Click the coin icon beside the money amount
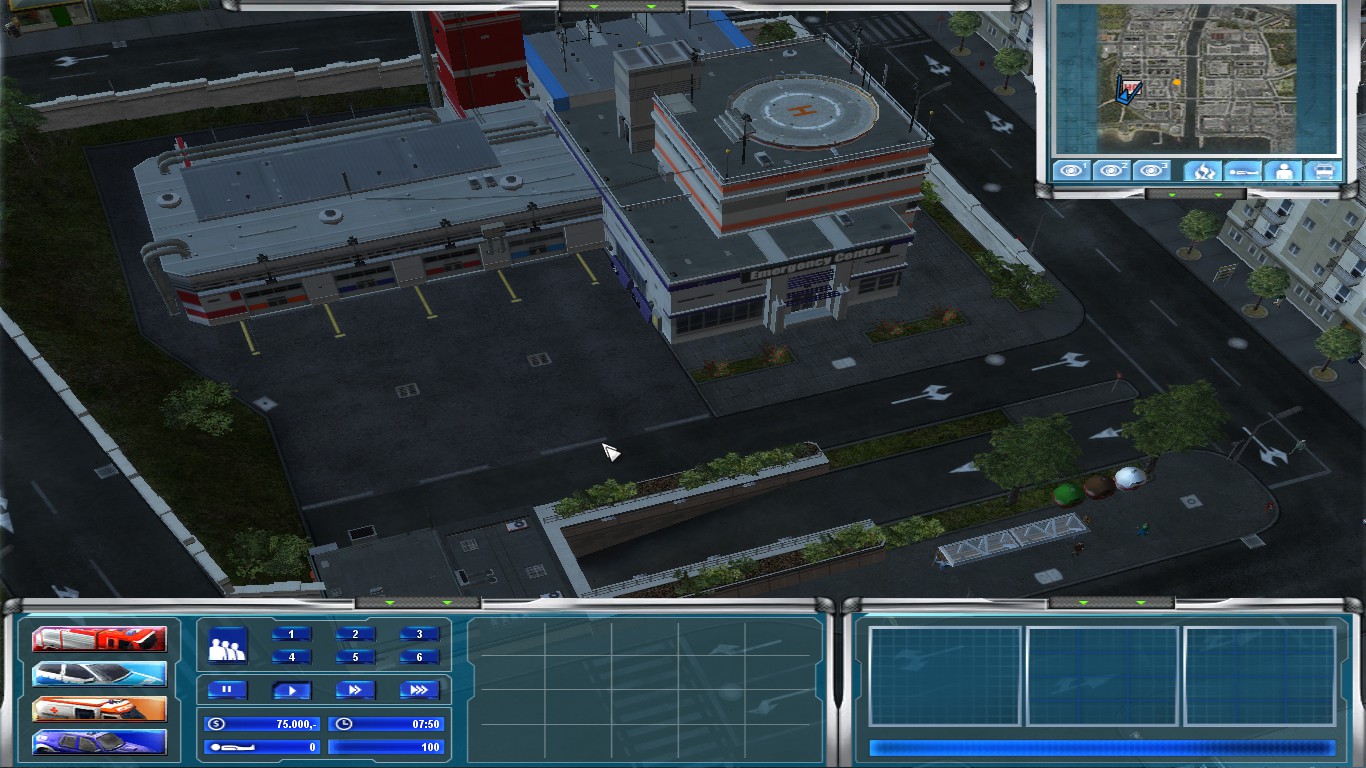The height and width of the screenshot is (768, 1366). tap(216, 724)
